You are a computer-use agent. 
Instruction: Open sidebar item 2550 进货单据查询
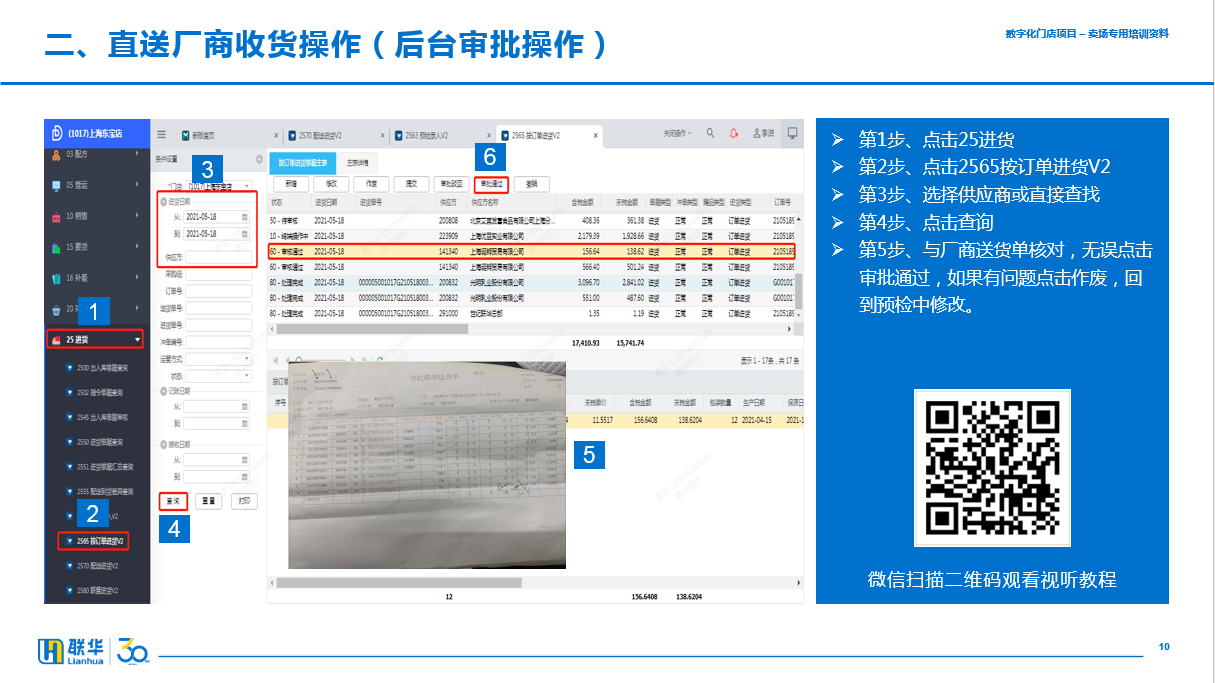coord(99,442)
